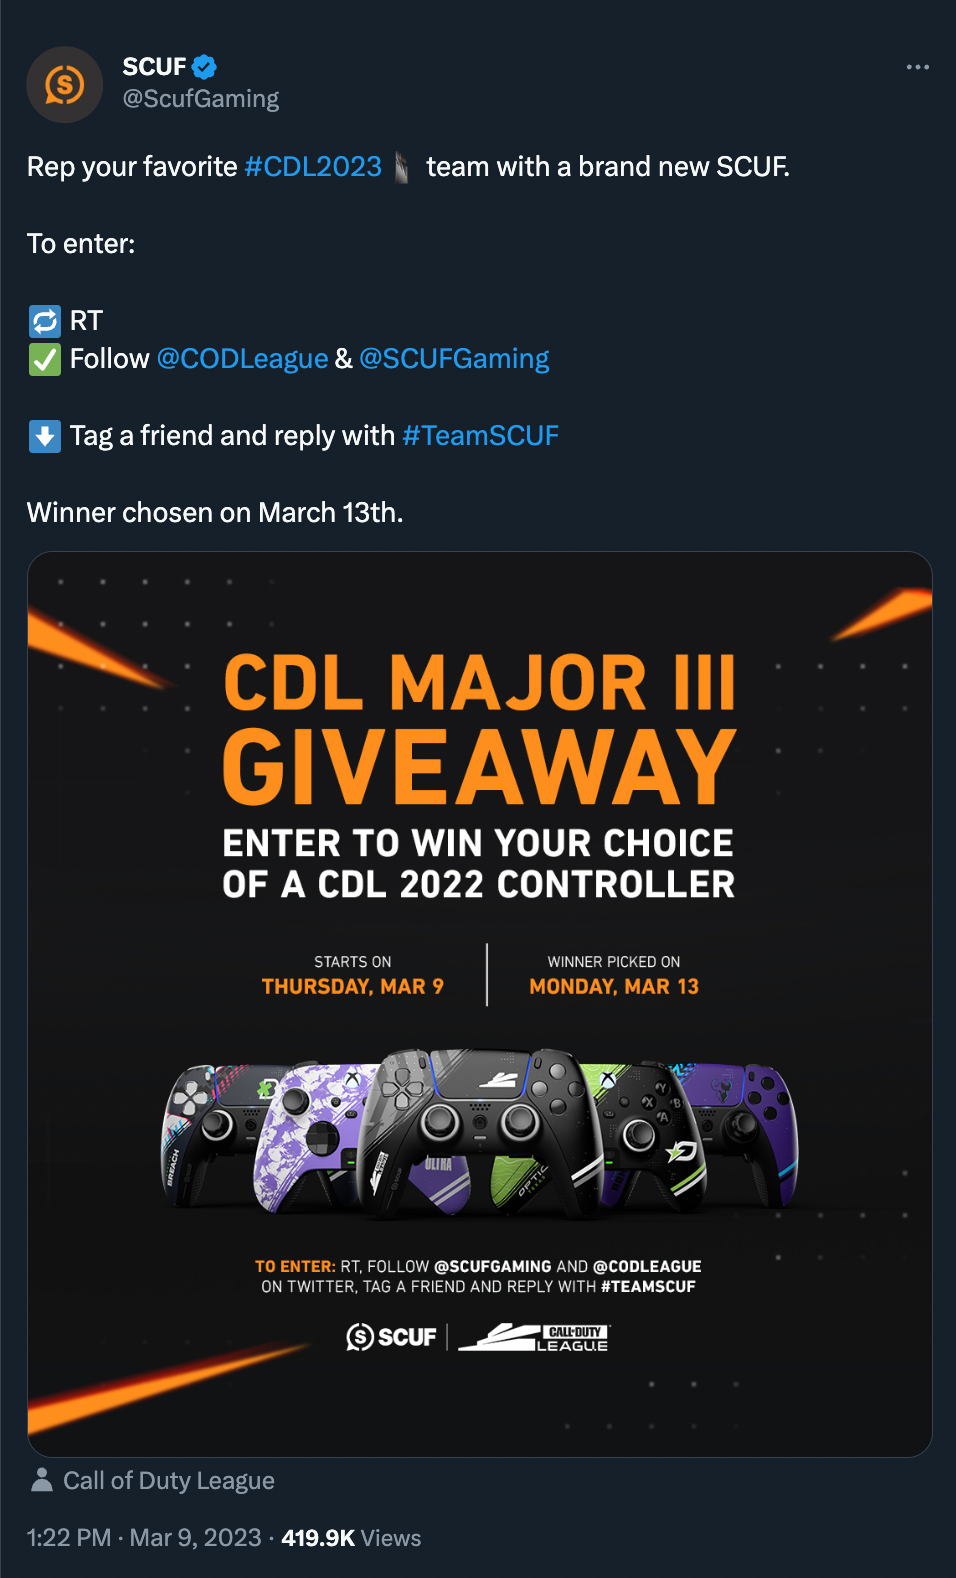Open the SCUF profile avatar
This screenshot has height=1578, width=956.
[x=64, y=85]
